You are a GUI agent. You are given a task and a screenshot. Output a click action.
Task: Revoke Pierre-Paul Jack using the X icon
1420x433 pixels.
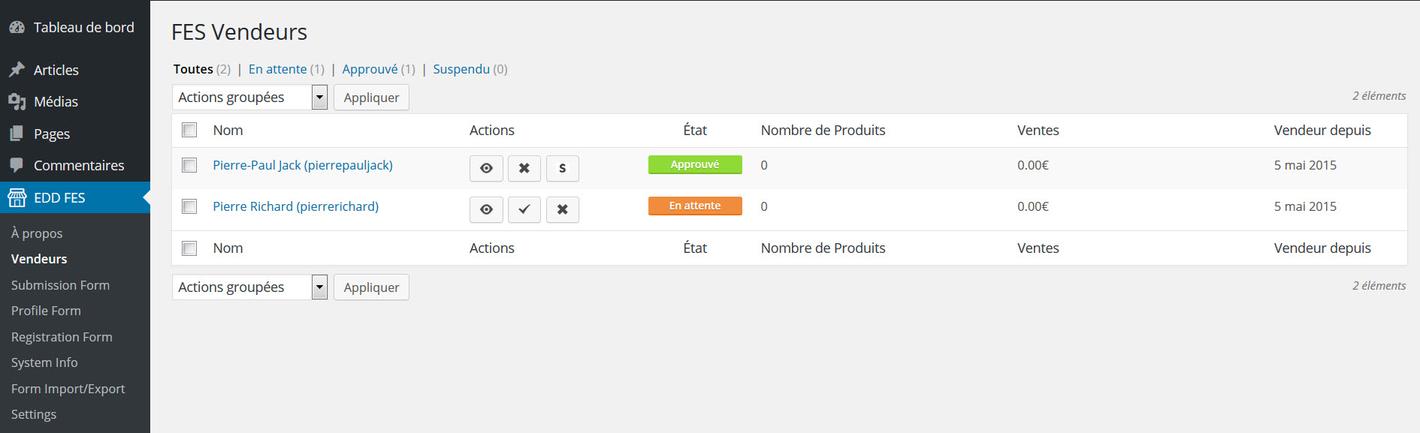pyautogui.click(x=524, y=168)
